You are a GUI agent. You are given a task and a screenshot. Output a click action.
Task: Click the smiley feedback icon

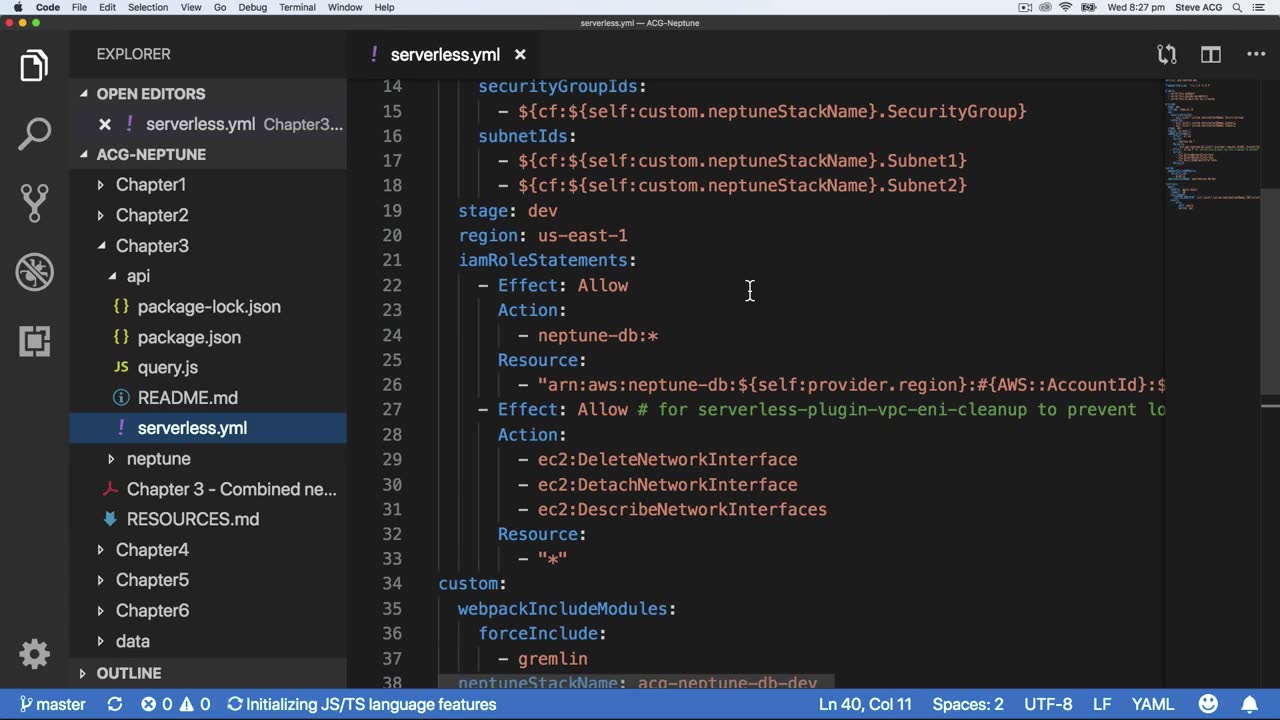pos(1208,704)
